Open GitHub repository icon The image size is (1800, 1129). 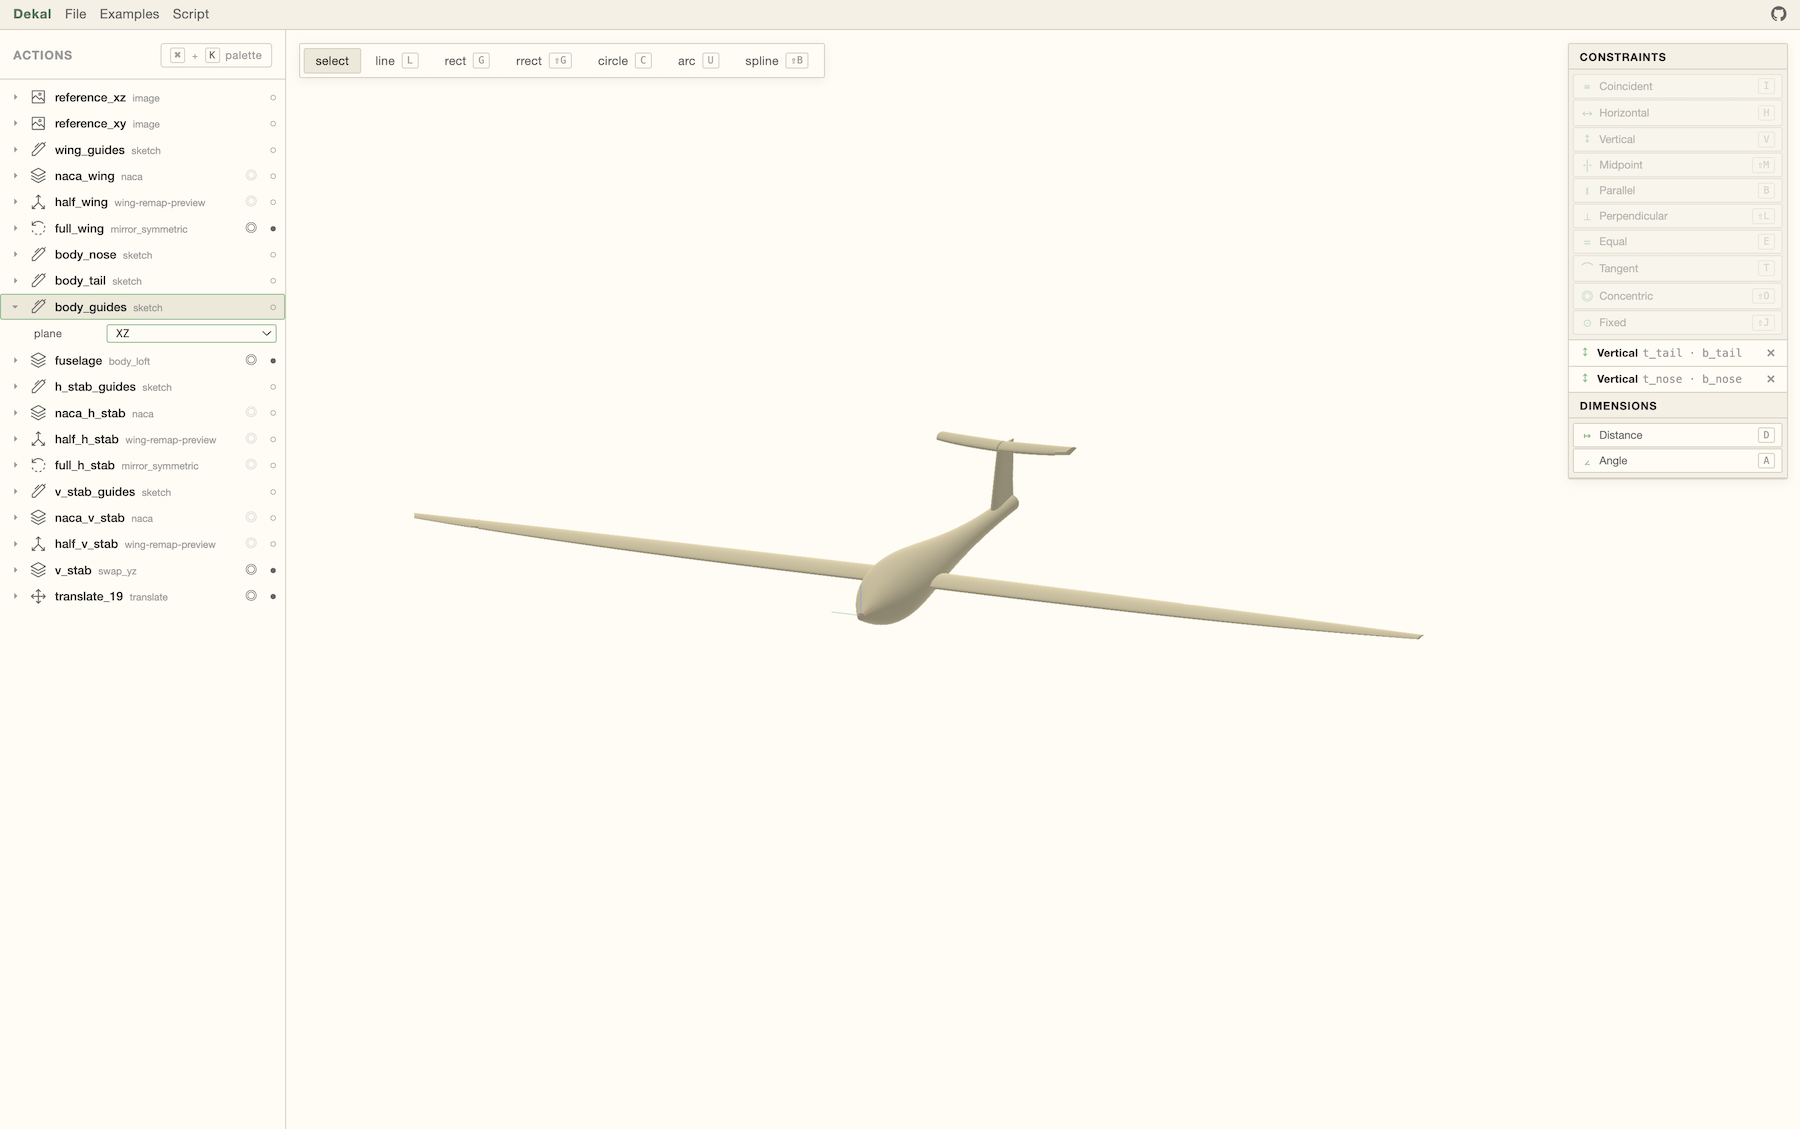(1778, 14)
